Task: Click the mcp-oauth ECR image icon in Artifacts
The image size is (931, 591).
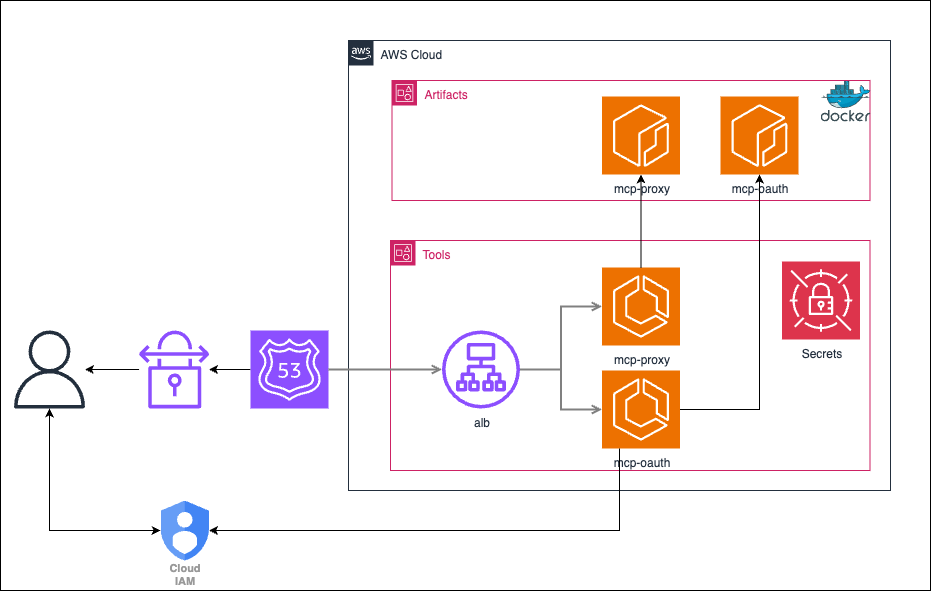Action: 759,135
